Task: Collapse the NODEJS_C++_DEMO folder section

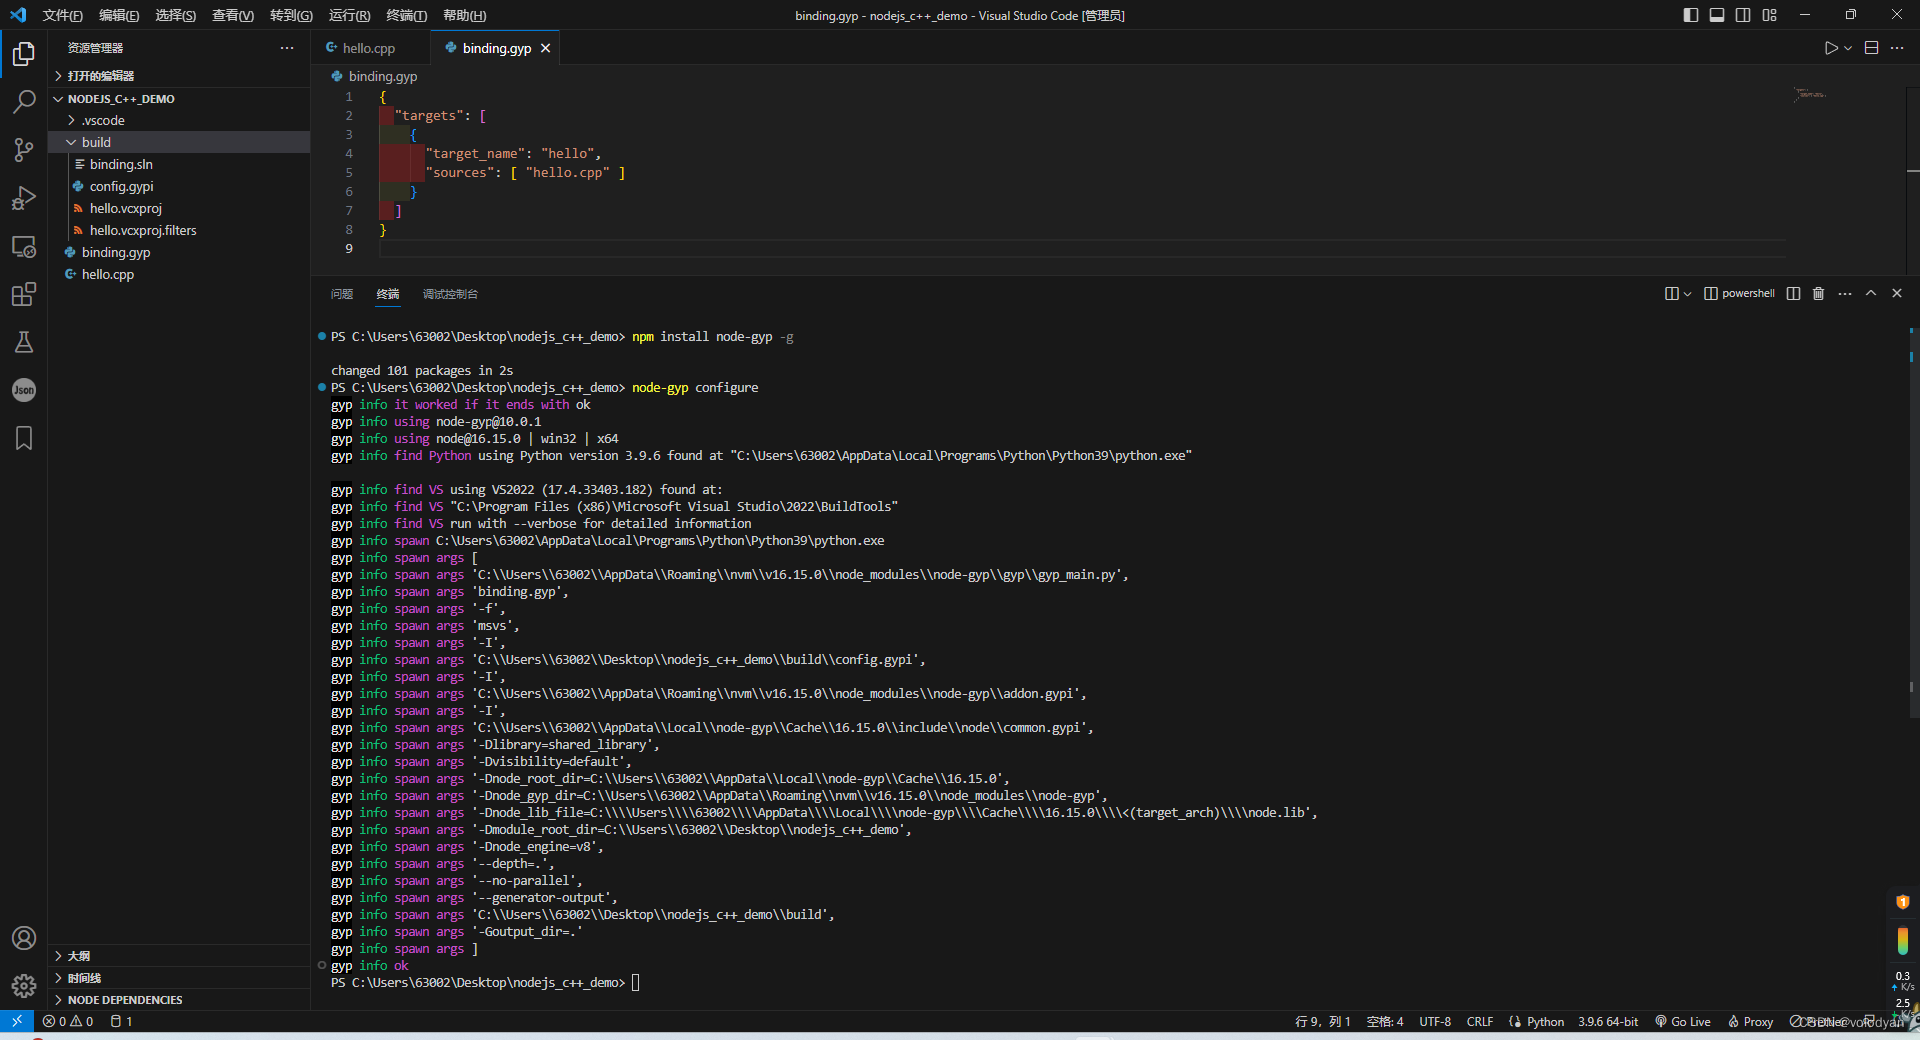Action: pyautogui.click(x=180, y=99)
